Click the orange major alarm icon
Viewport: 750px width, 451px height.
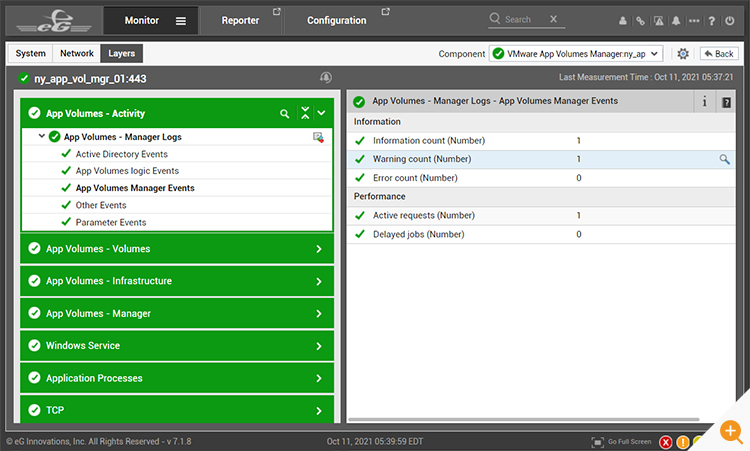click(683, 442)
